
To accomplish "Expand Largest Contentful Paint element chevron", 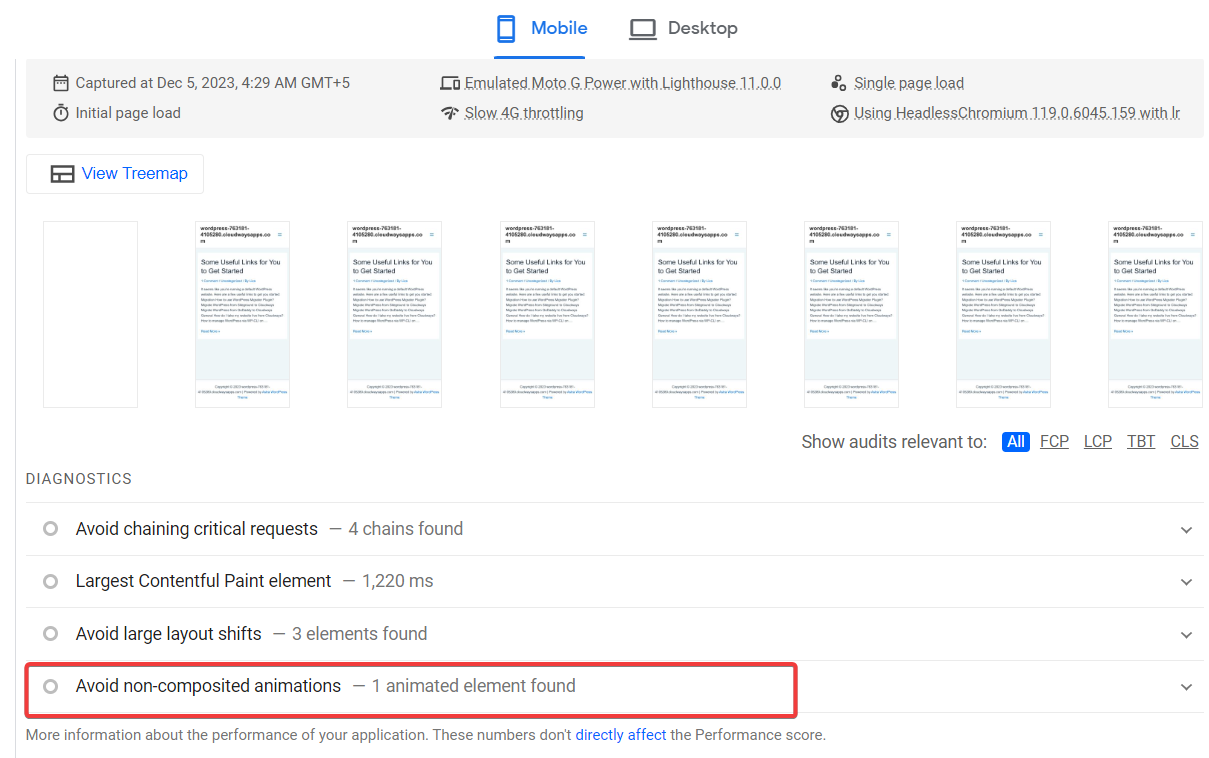I will click(x=1186, y=582).
